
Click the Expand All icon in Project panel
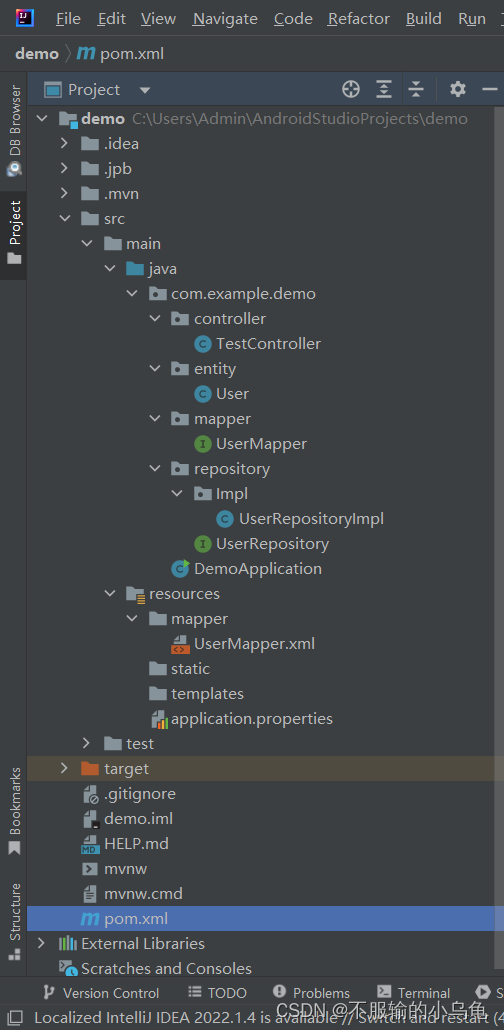pos(384,89)
